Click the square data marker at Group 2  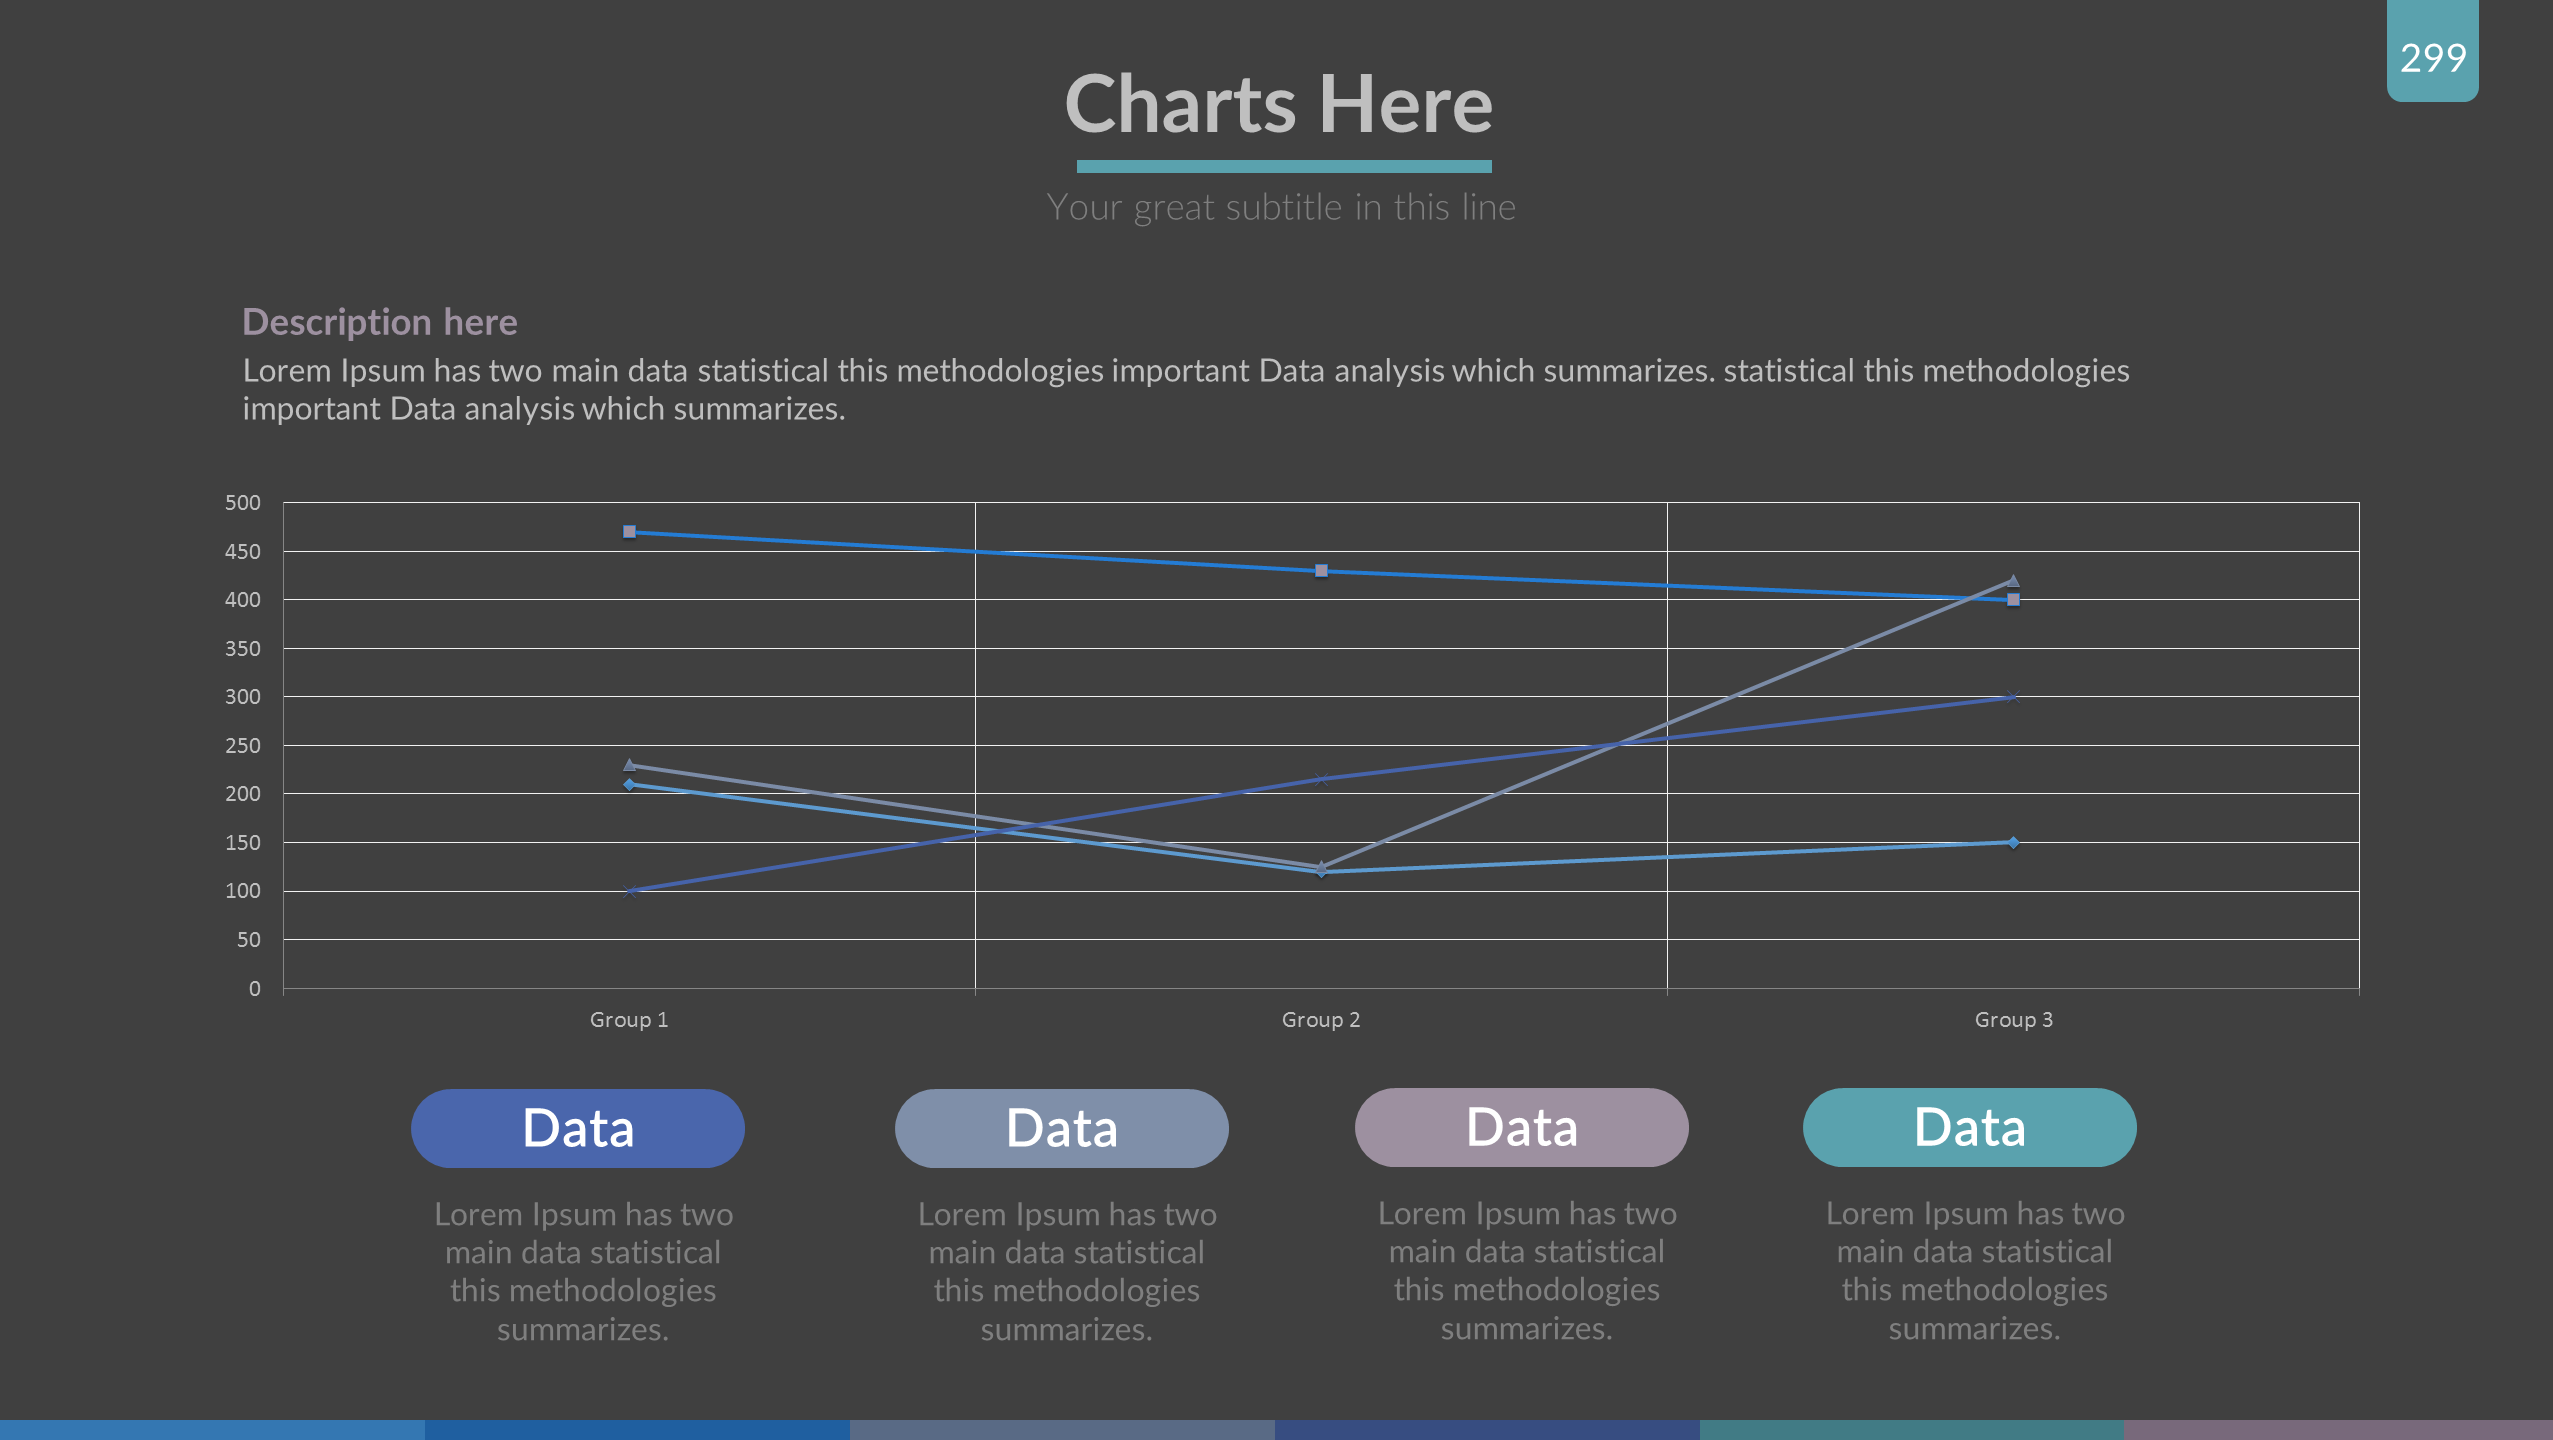point(1321,571)
